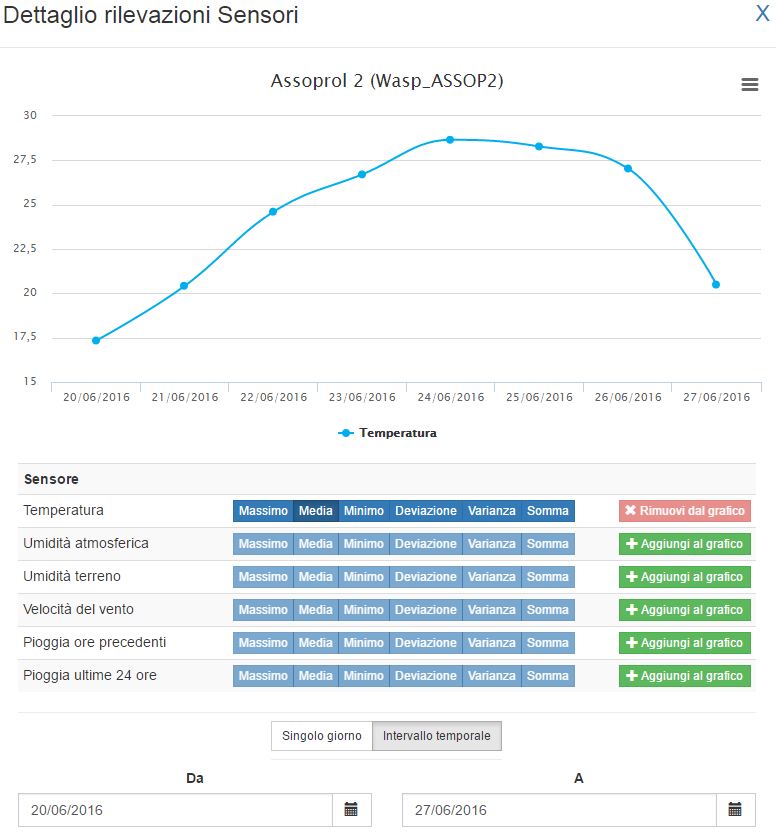Select Deviazione for Velocità del vento
Viewport: 776px width, 836px height.
coord(426,610)
